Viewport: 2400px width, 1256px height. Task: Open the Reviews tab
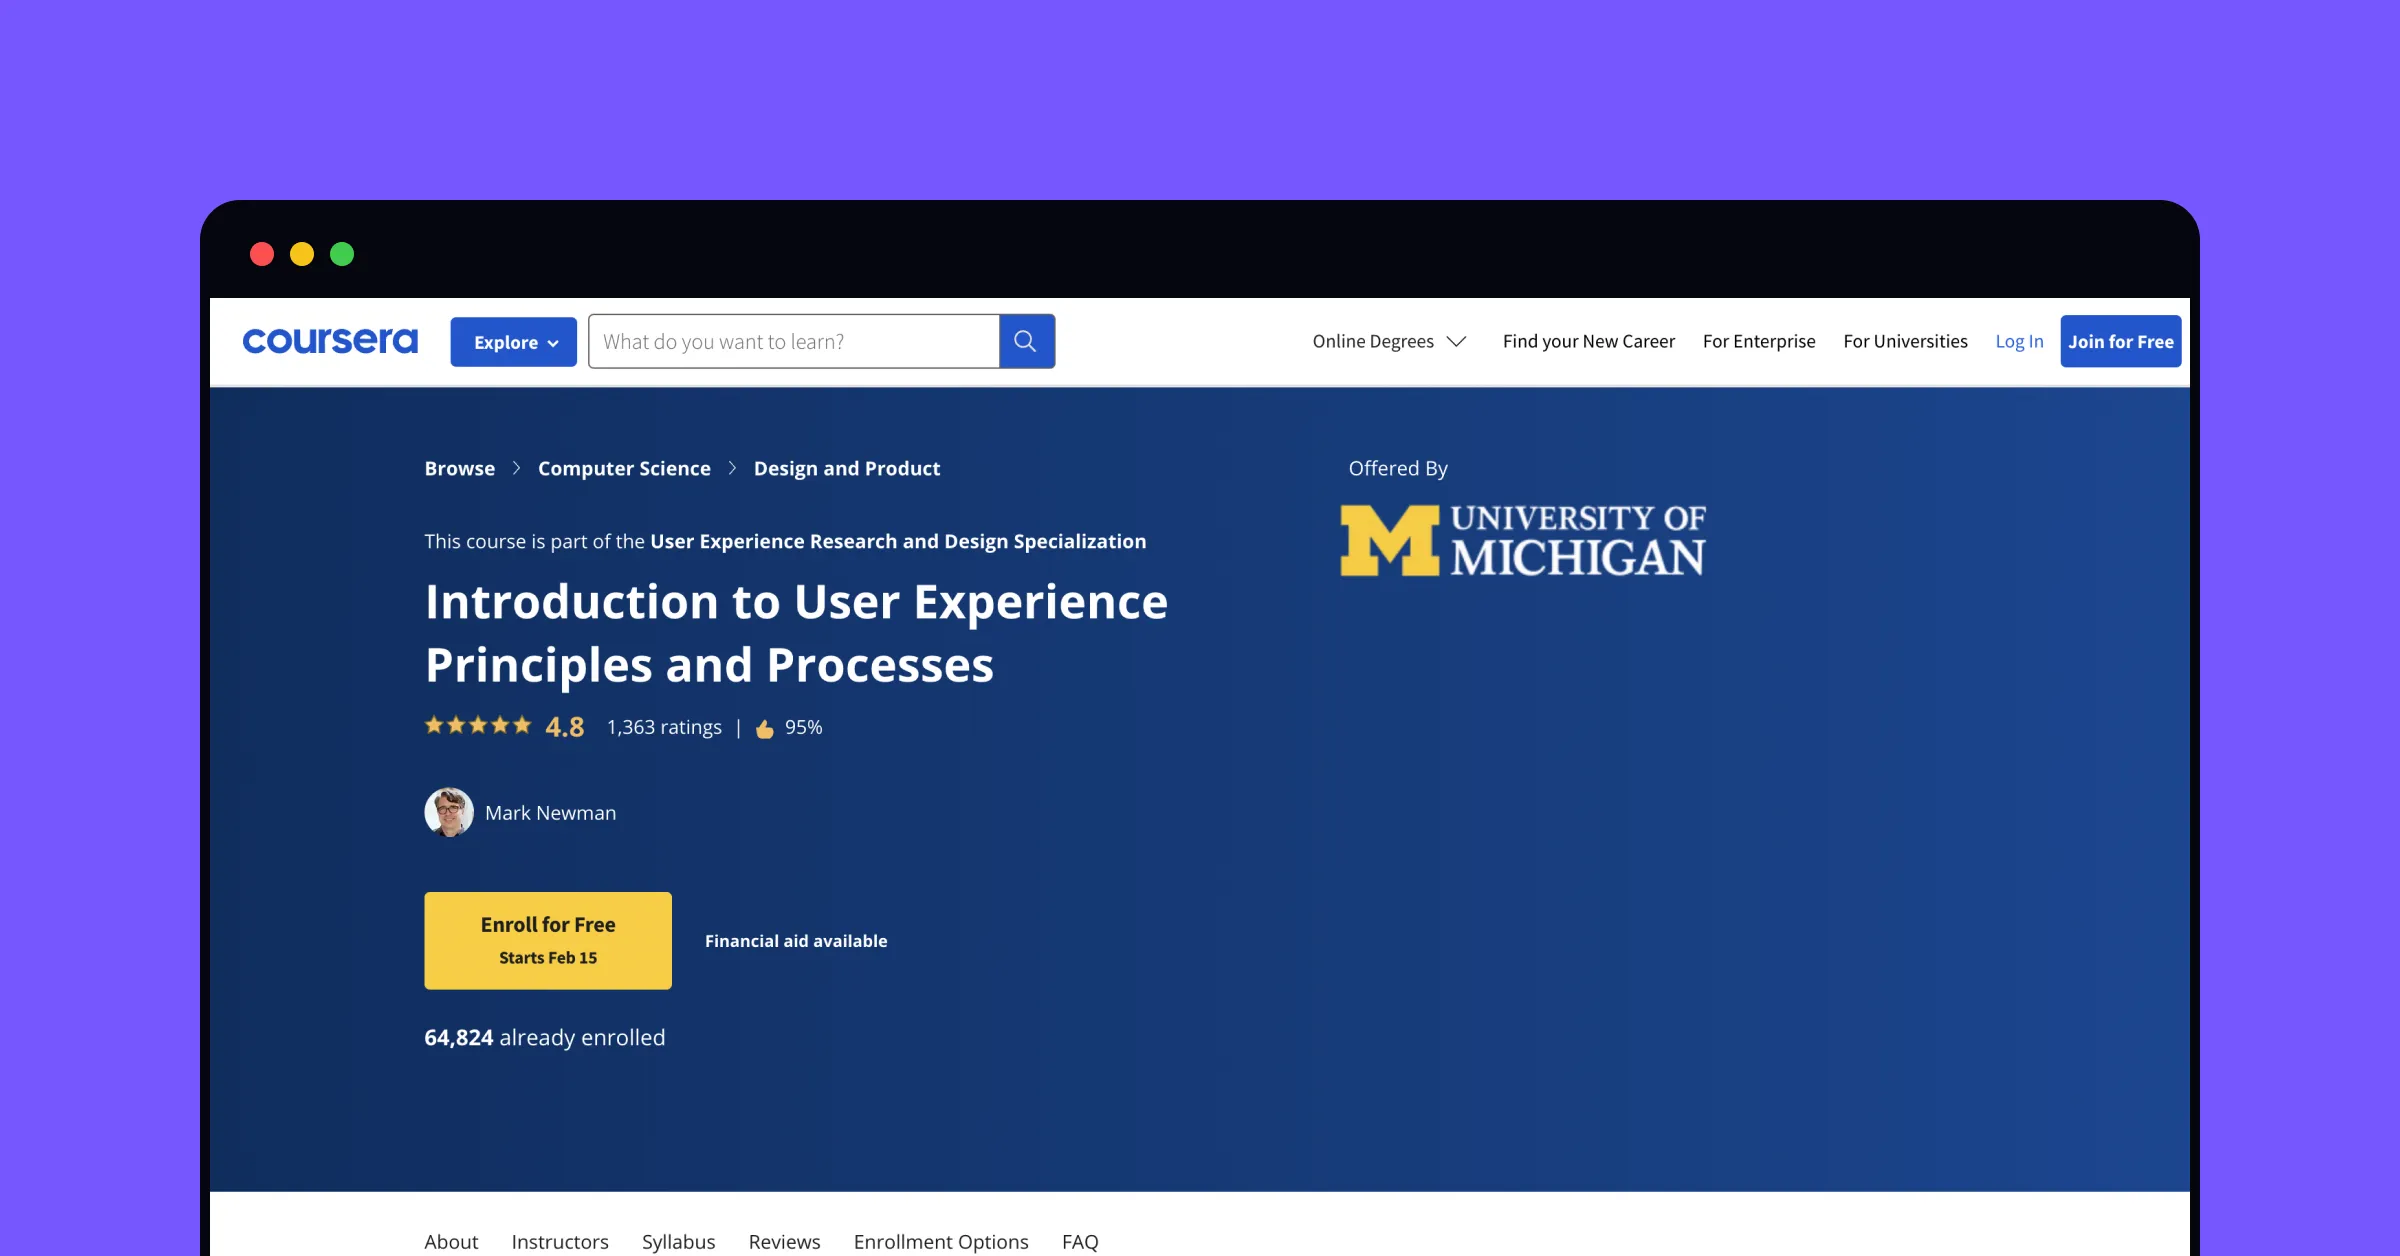(784, 1241)
